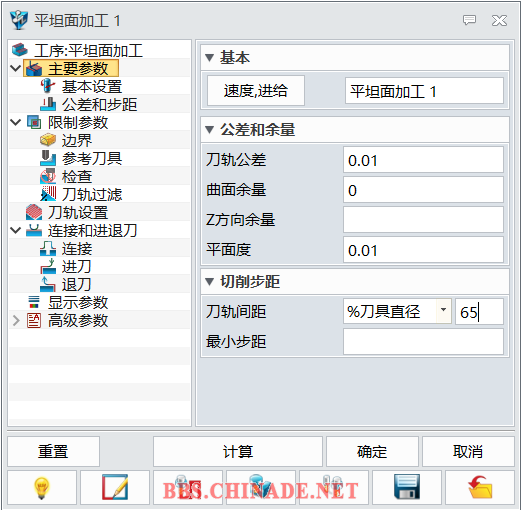The height and width of the screenshot is (510, 522).
Task: Click the 最小步距 input field
Action: 423,341
